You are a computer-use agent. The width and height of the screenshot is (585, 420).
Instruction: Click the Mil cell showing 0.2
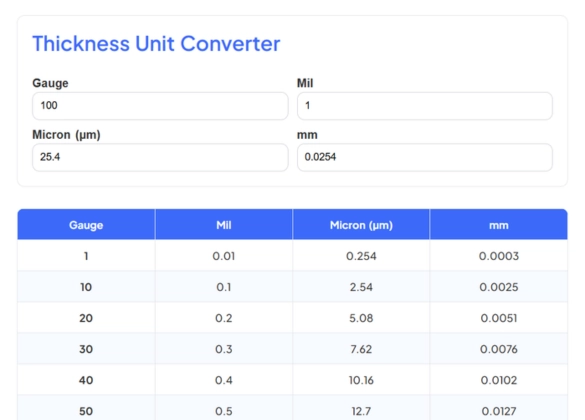click(224, 318)
